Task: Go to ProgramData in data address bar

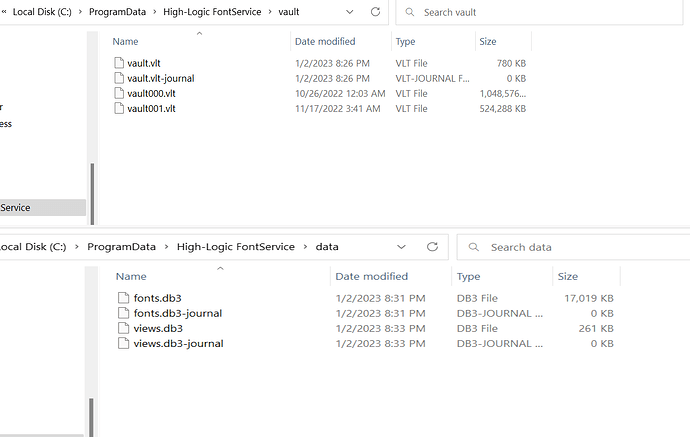Action: (121, 247)
